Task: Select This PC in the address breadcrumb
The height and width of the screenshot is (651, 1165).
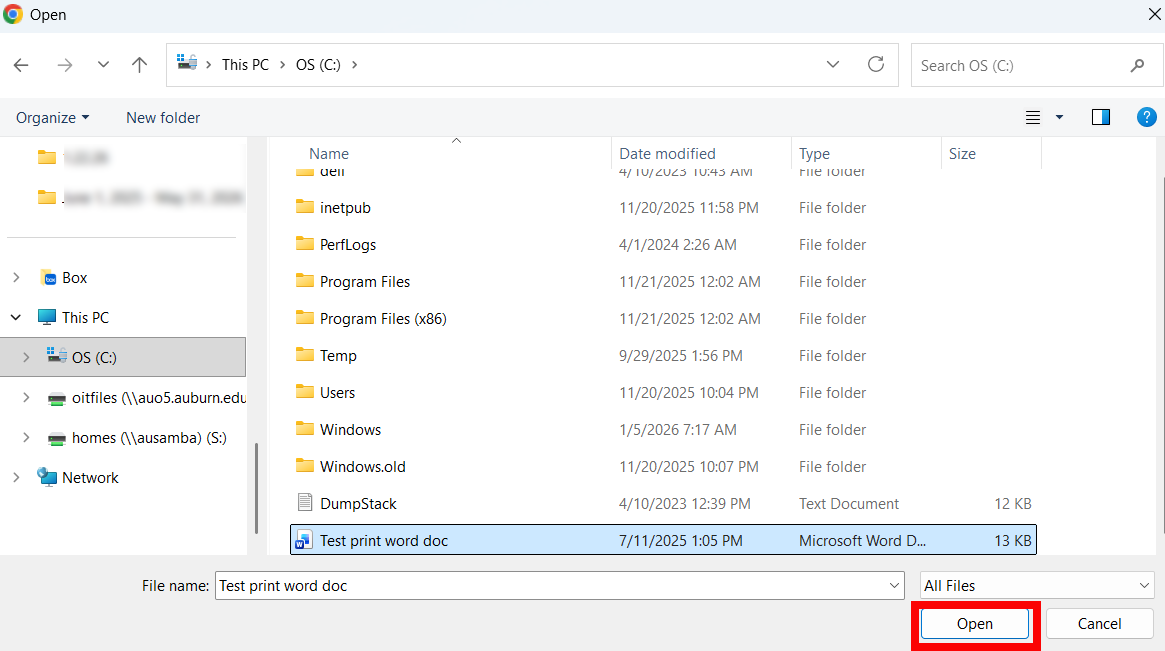Action: pos(245,65)
